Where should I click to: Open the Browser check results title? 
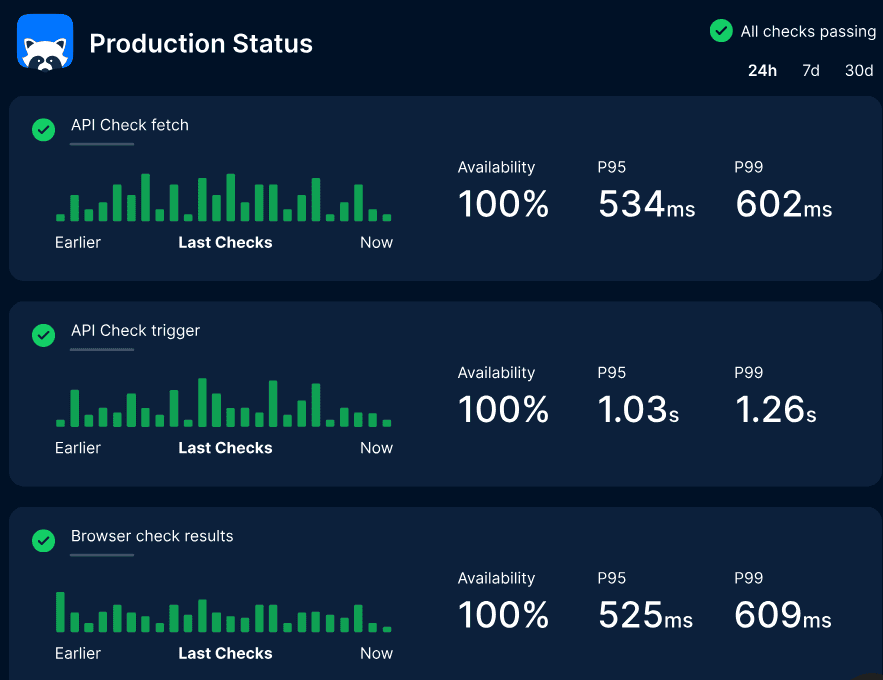tap(152, 536)
